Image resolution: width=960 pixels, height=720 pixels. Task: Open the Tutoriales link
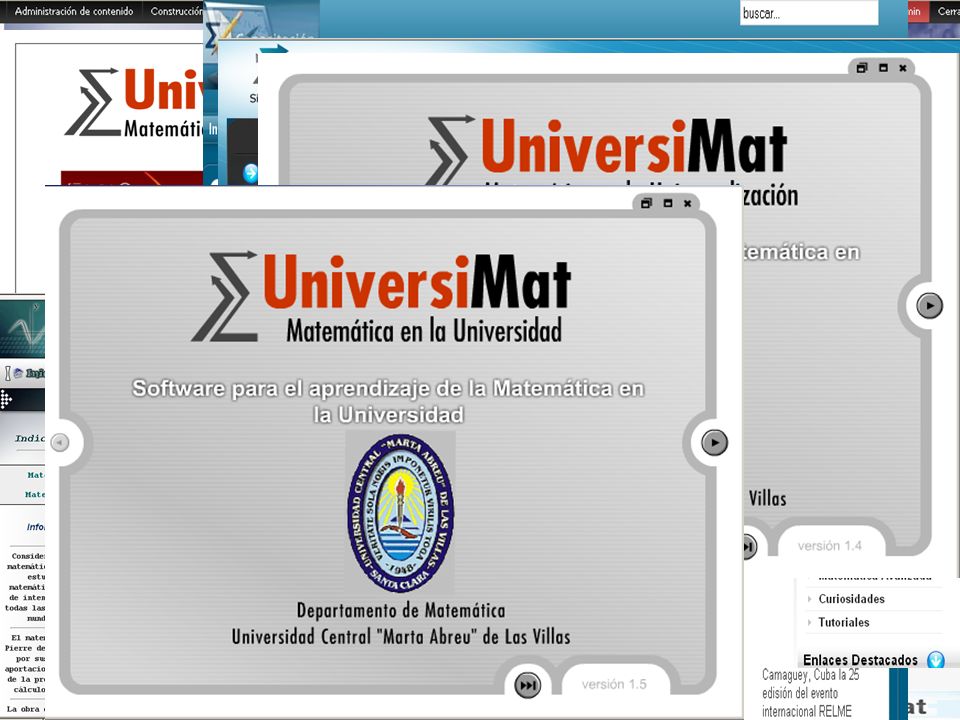coord(844,622)
